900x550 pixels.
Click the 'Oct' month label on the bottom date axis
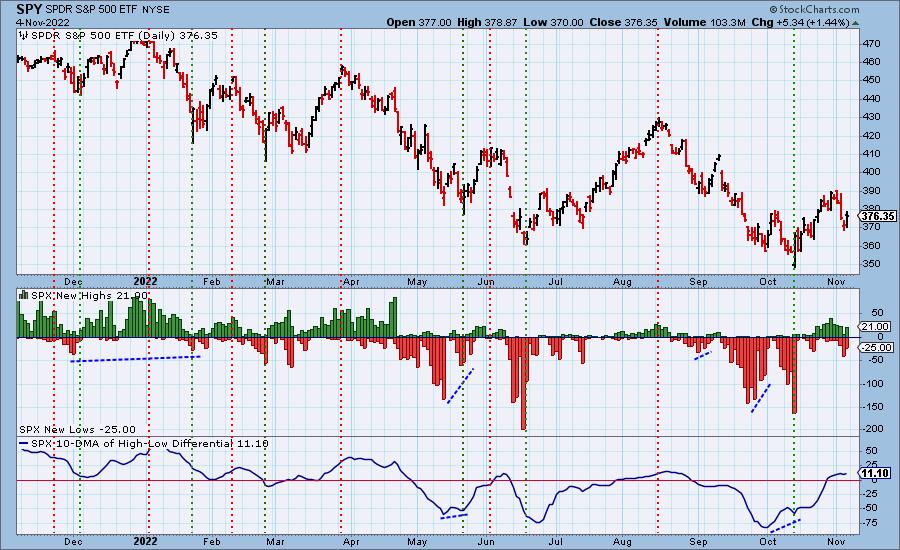(x=767, y=541)
